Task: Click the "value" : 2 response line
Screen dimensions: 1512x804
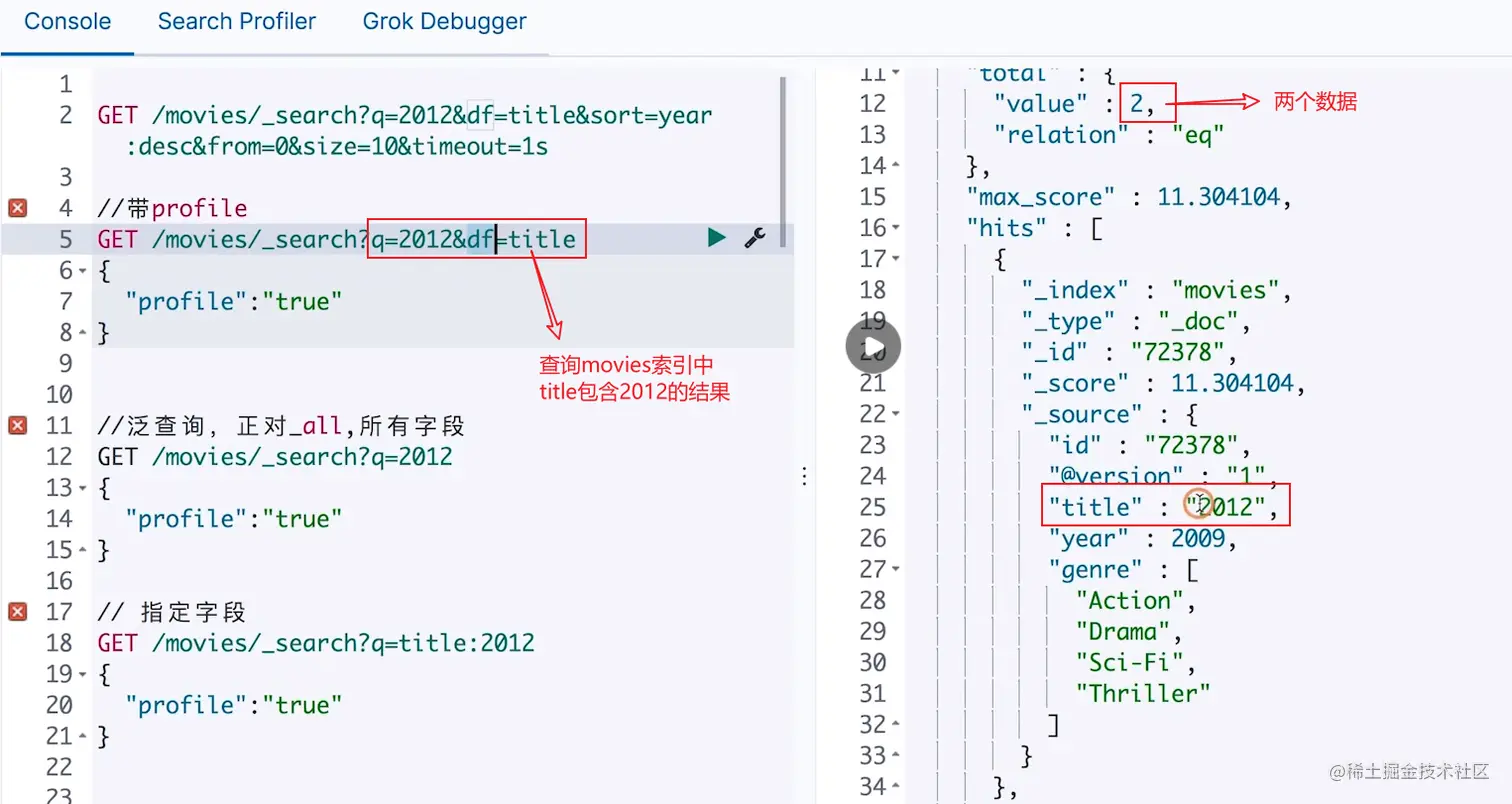Action: [1075, 103]
